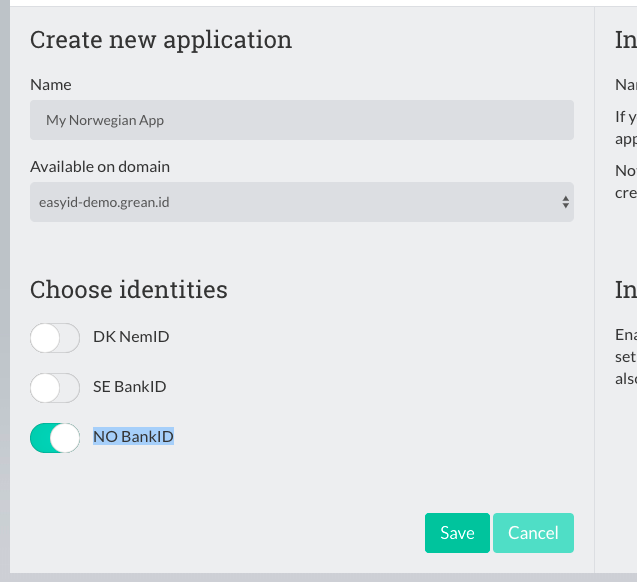Click the Name label above the input
The width and height of the screenshot is (637, 582).
click(x=51, y=85)
